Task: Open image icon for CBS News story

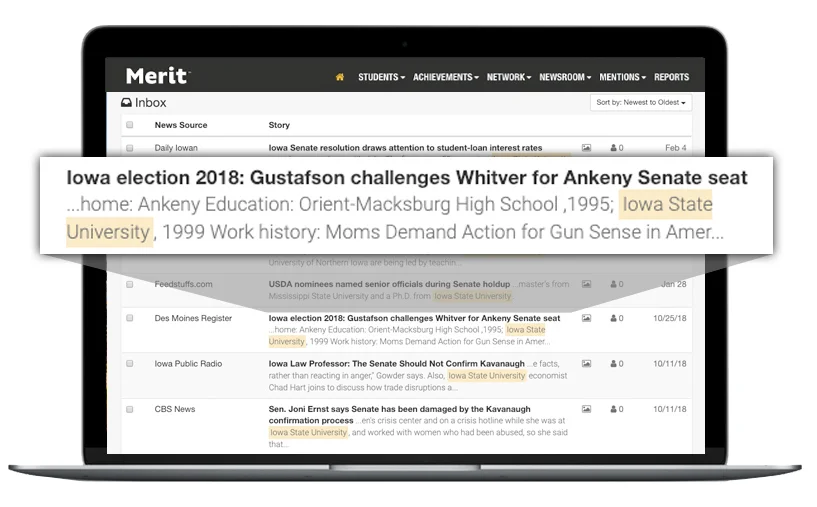Action: coord(586,409)
